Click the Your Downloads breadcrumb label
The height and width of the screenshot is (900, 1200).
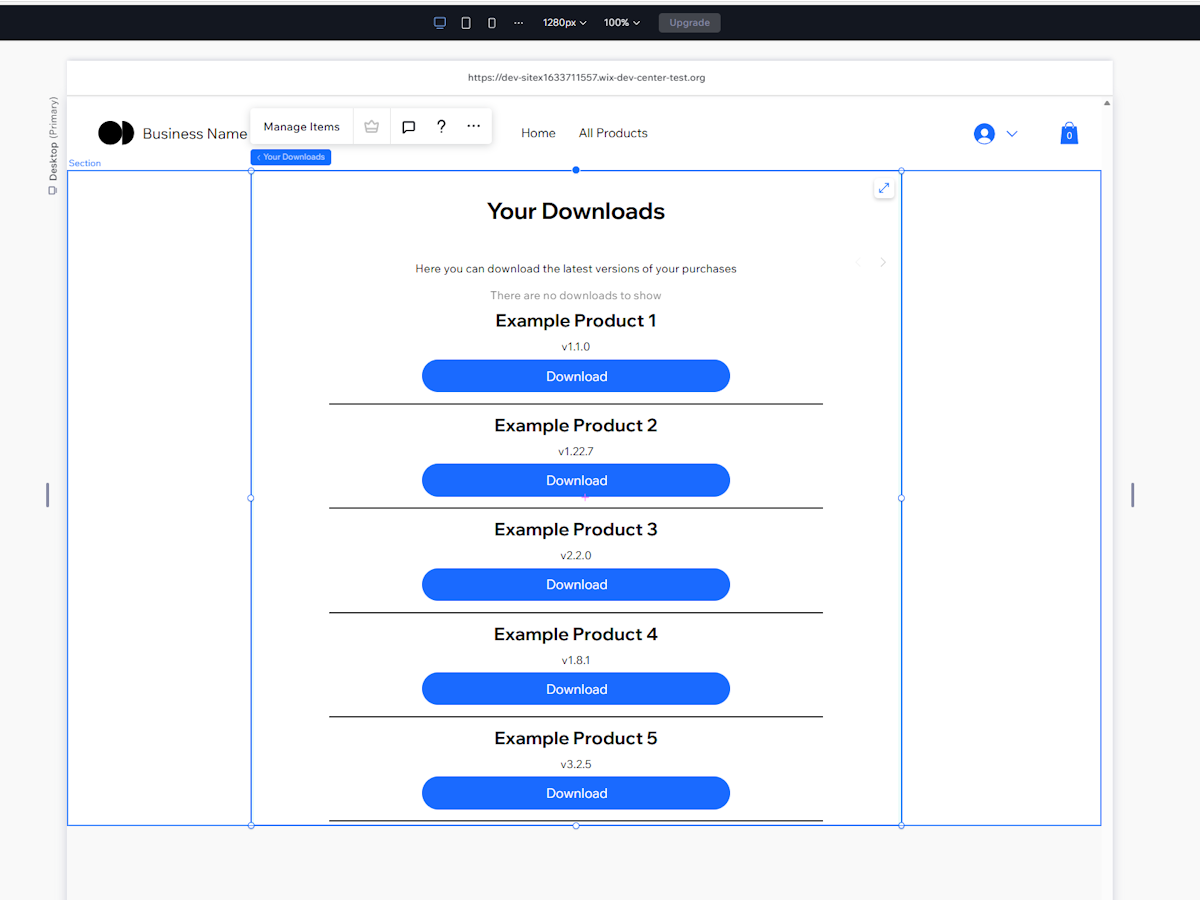(291, 157)
